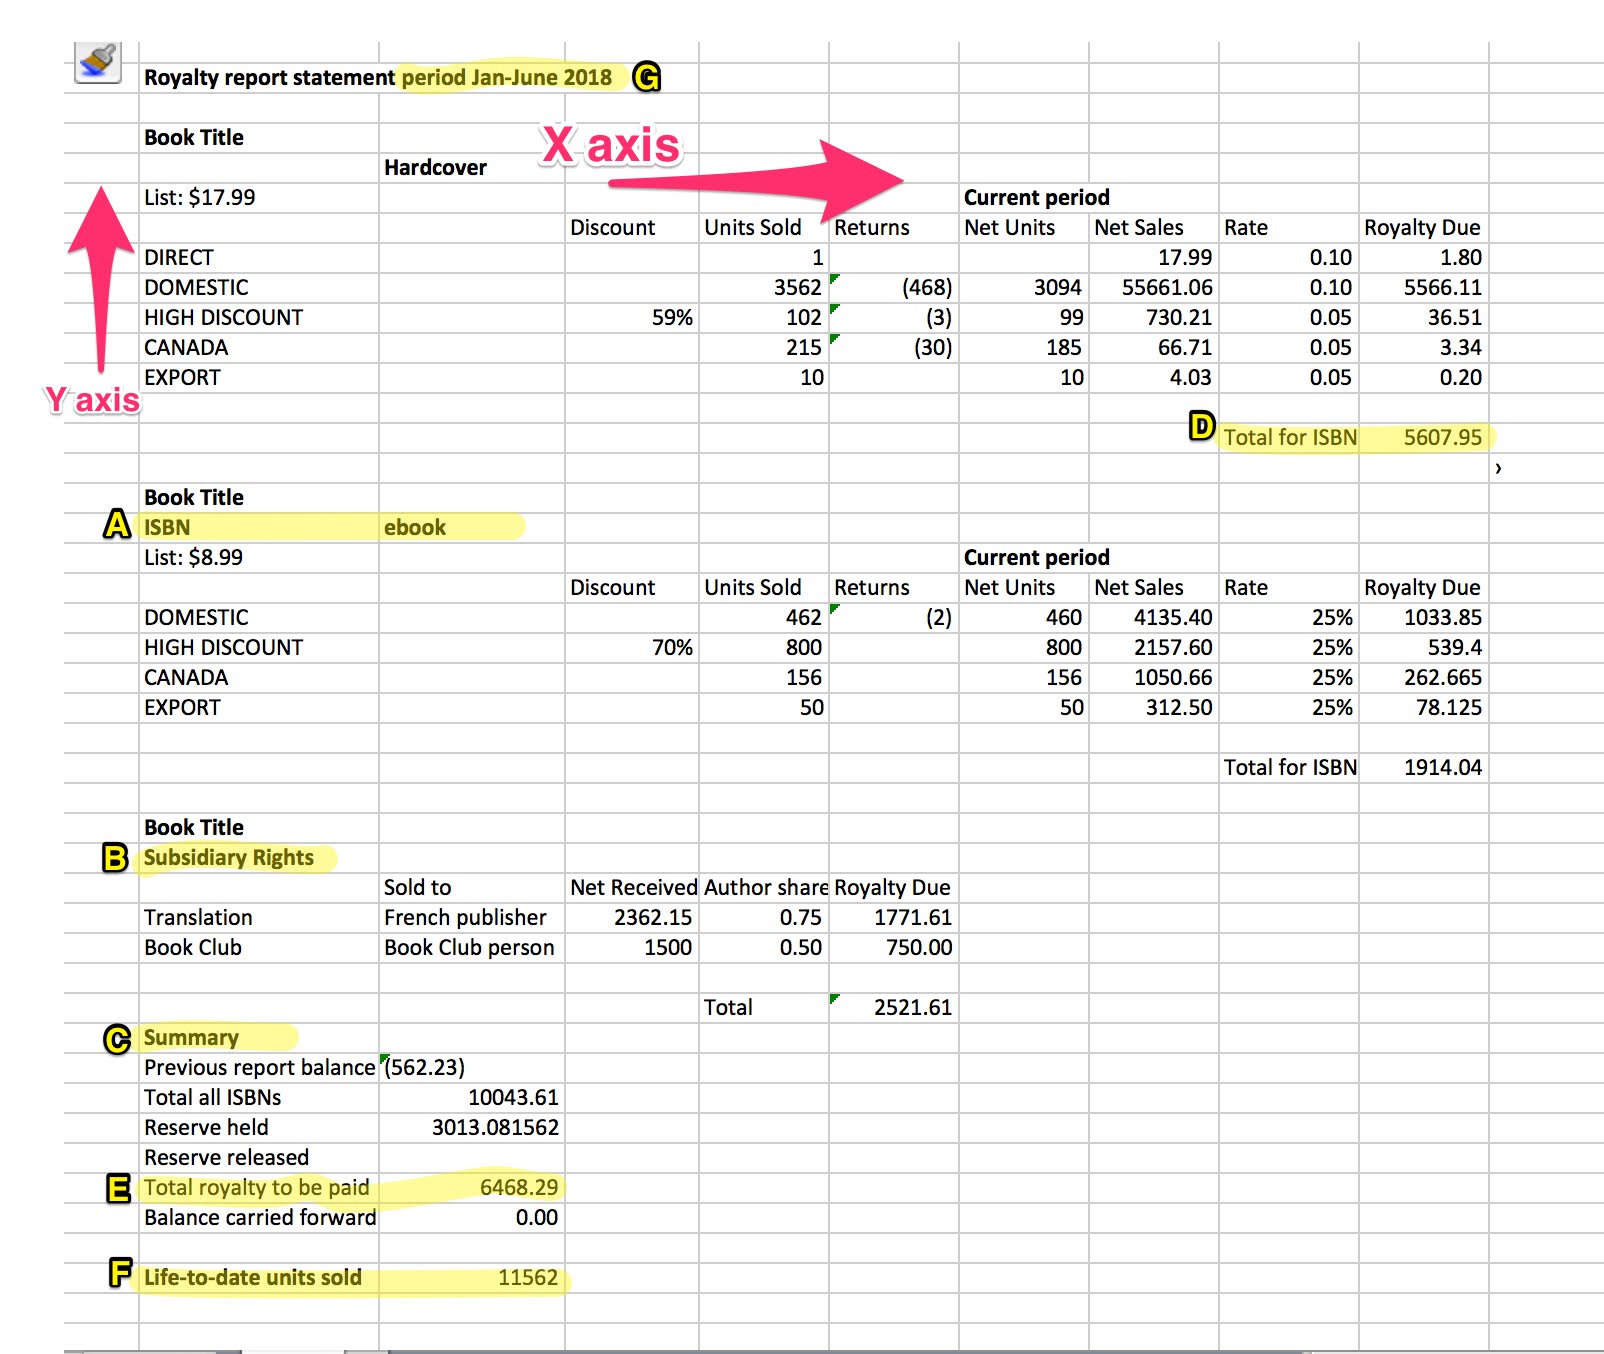This screenshot has width=1604, height=1354.
Task: Select the French publisher cell under Sold to
Action: [x=464, y=917]
